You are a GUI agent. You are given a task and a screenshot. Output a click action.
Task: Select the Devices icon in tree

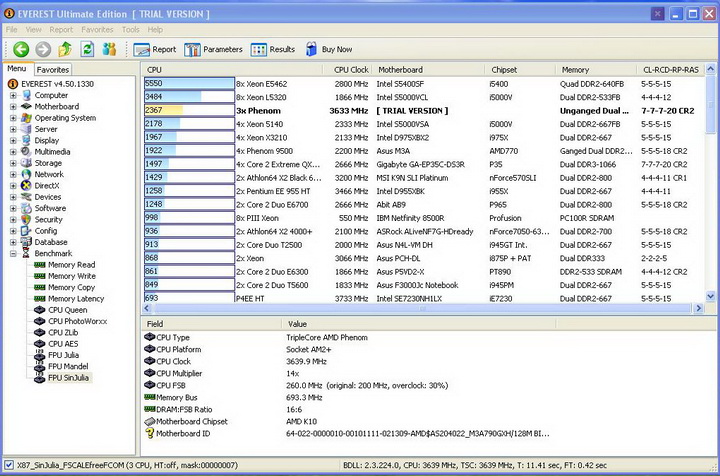(27, 197)
